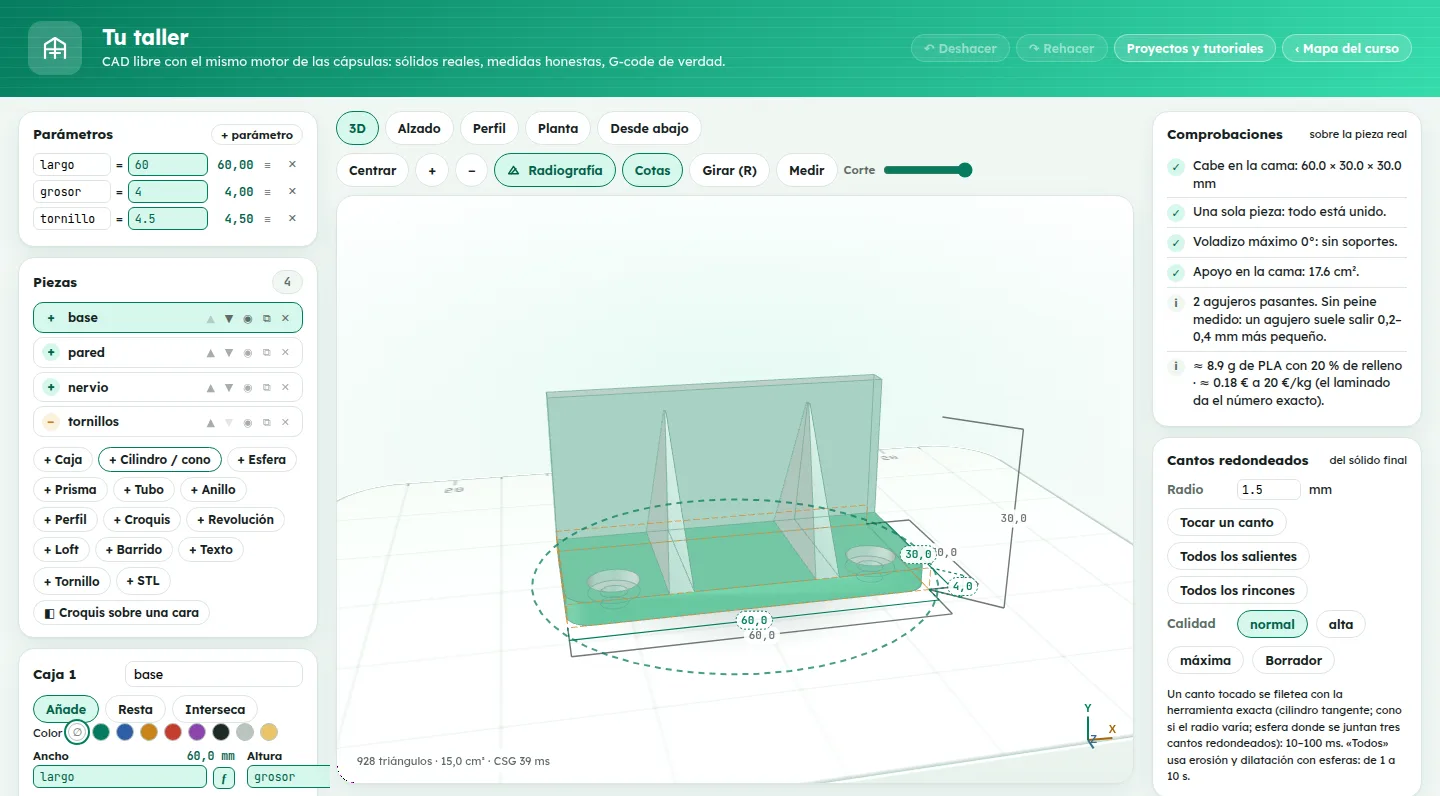This screenshot has height=796, width=1440.
Task: Remove the grosor parameter
Action: click(x=292, y=192)
